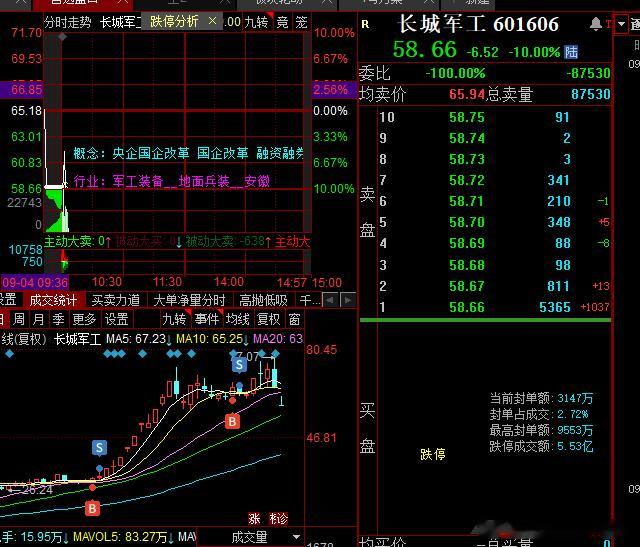Click the 09-04 09:36 time cursor label
This screenshot has height=547, width=640.
[x=35, y=282]
